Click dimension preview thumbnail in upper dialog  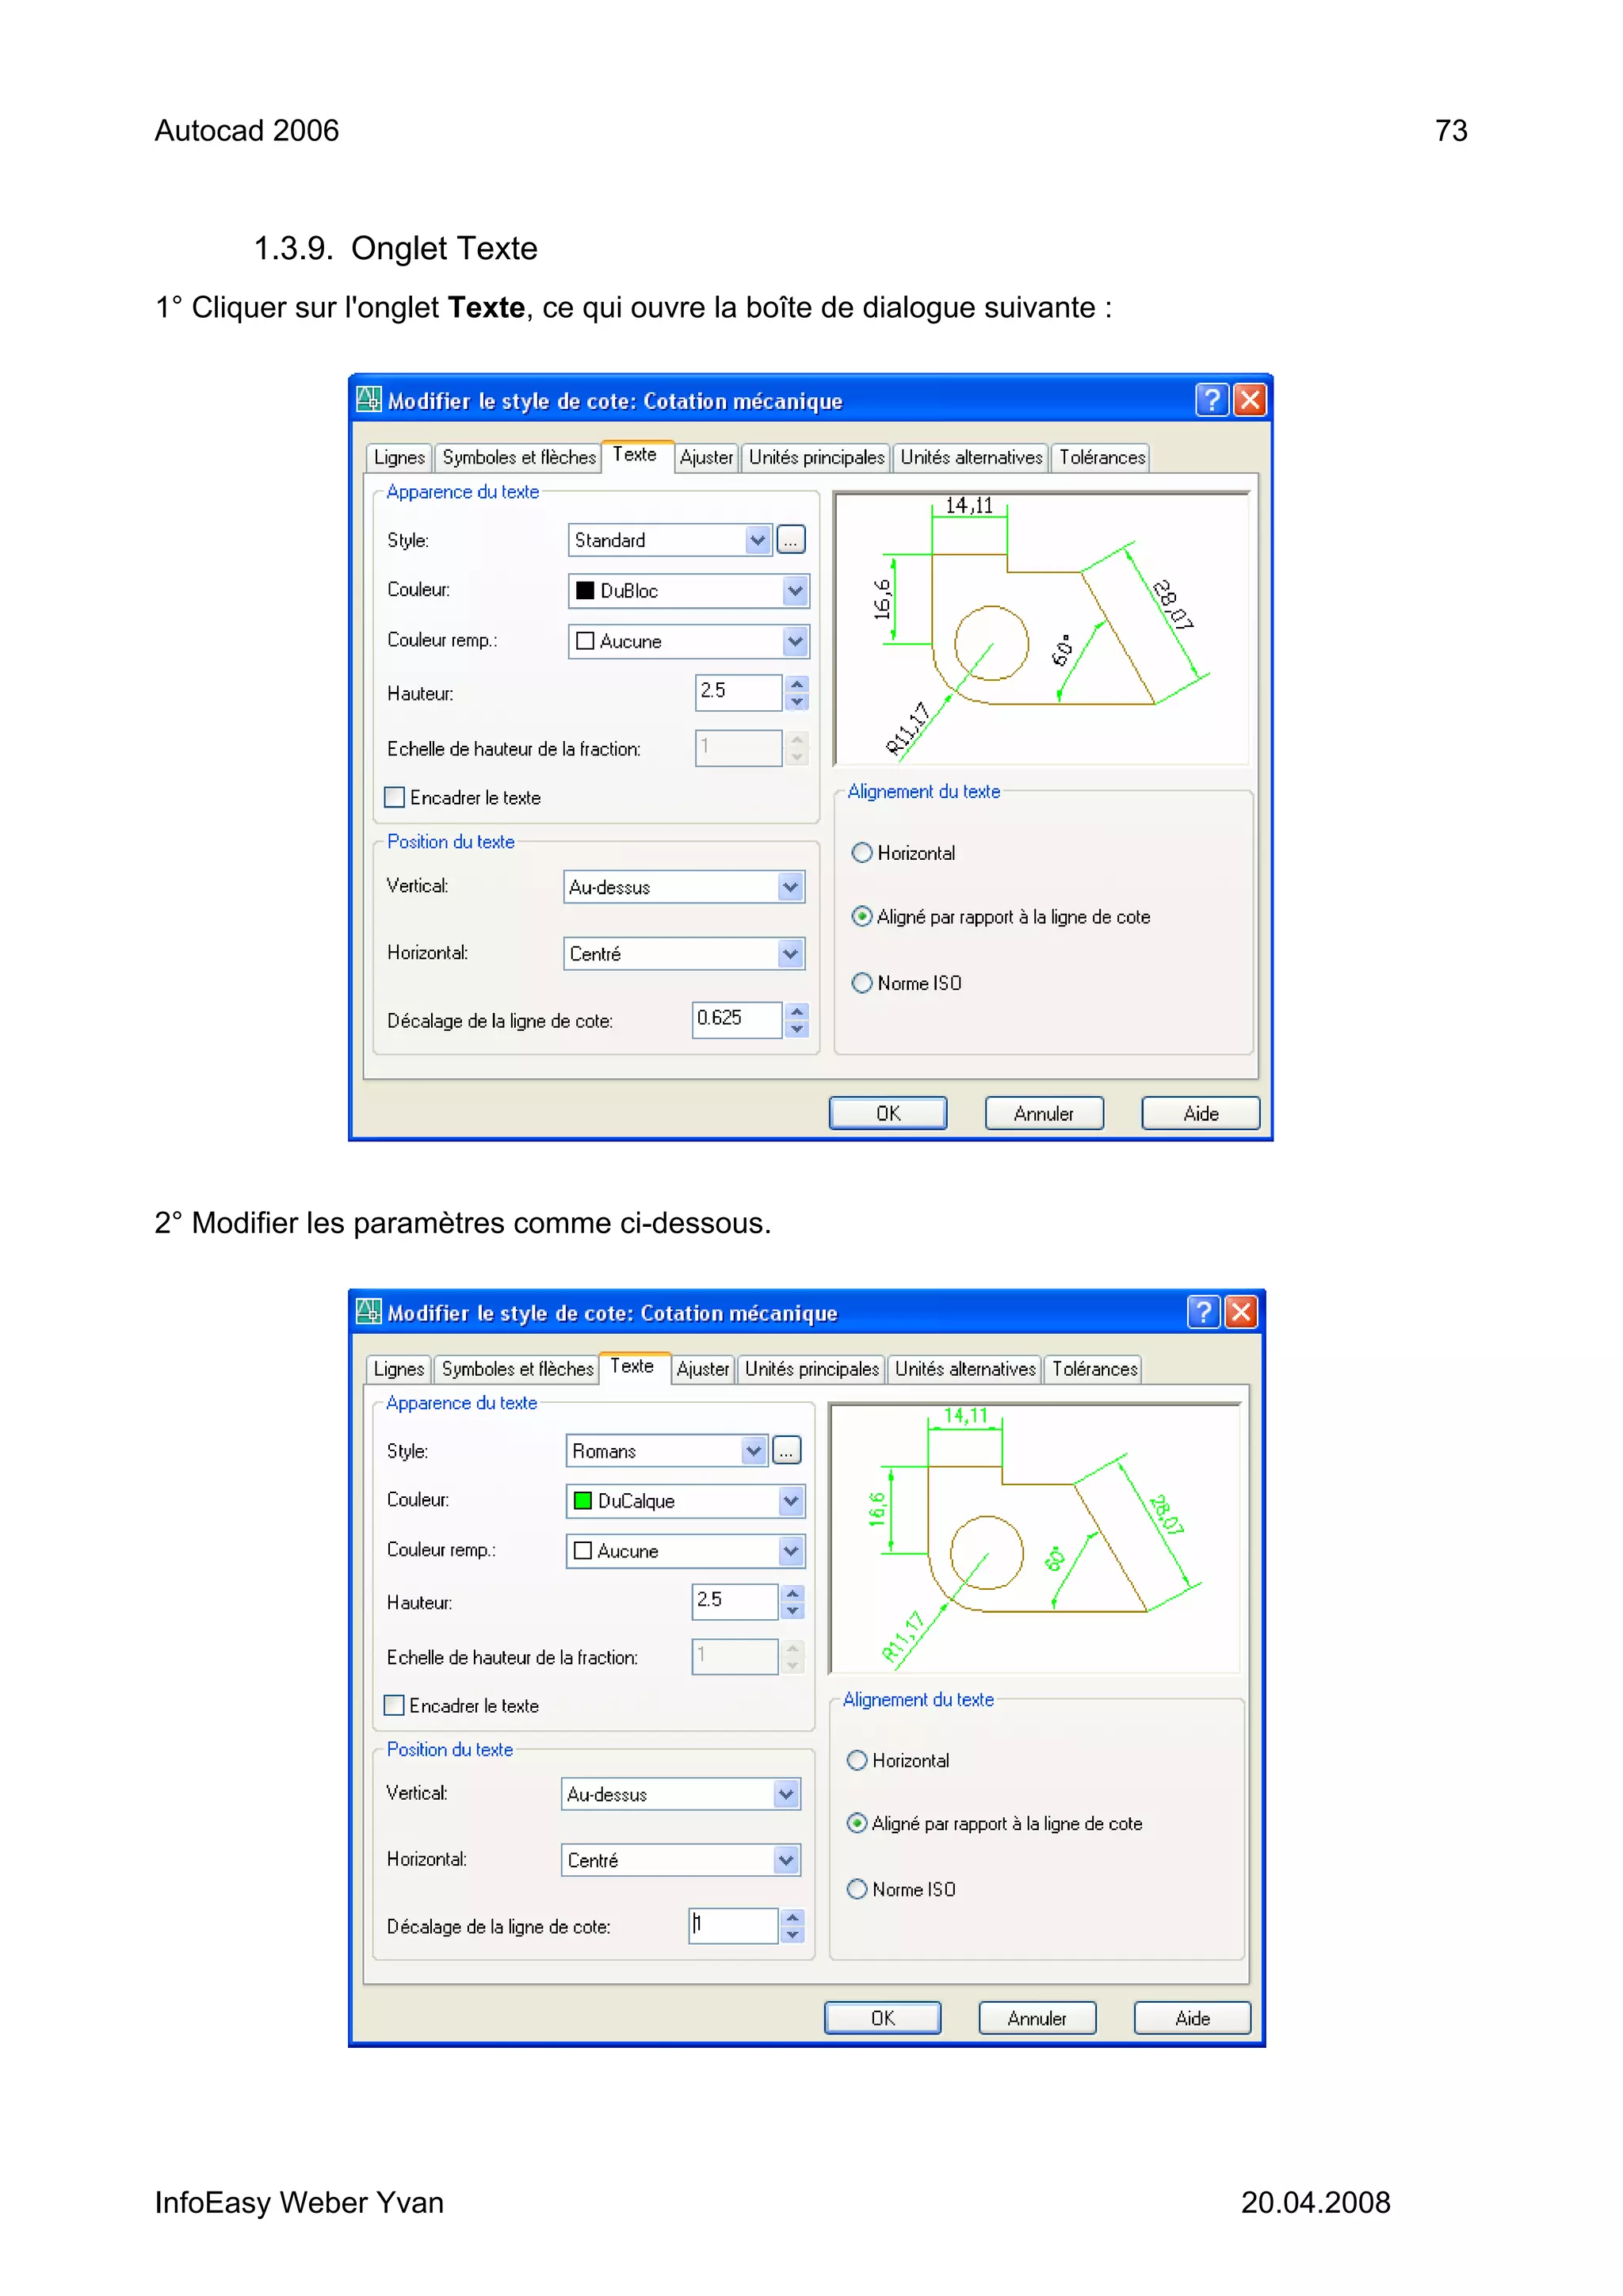1041,628
